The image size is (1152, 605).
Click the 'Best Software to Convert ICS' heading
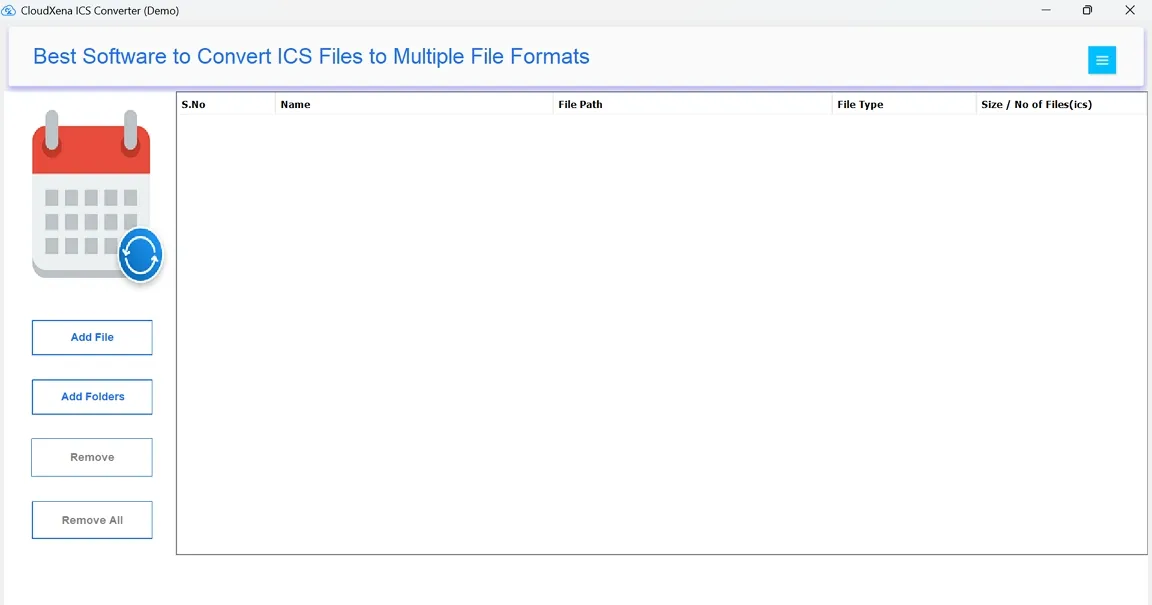point(311,57)
